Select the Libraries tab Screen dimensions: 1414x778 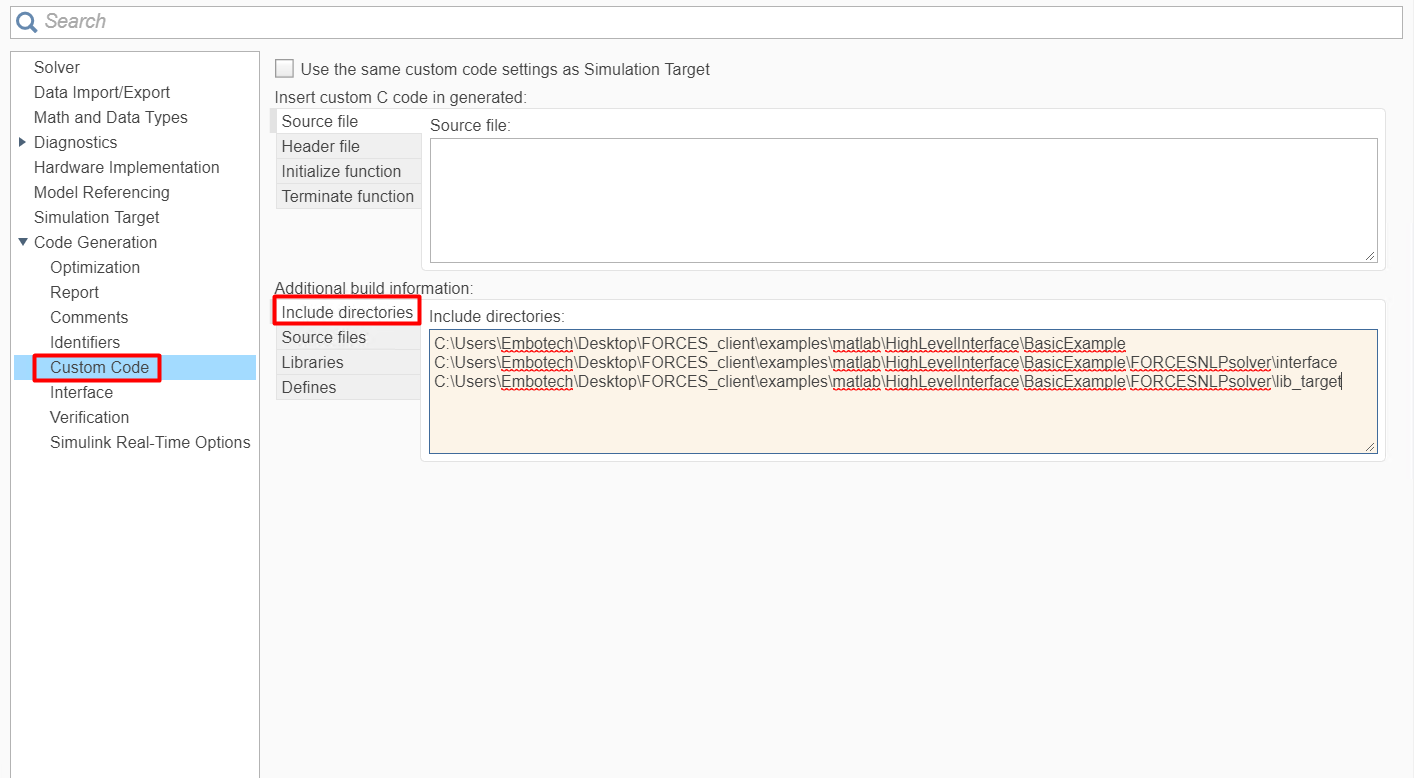click(x=312, y=362)
